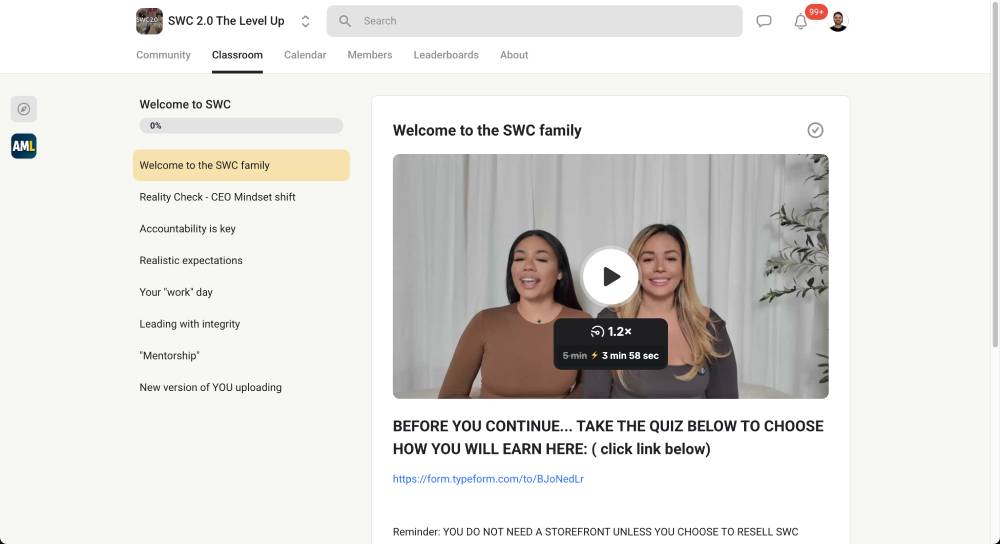Open the Members tab
1000x544 pixels.
(x=370, y=55)
